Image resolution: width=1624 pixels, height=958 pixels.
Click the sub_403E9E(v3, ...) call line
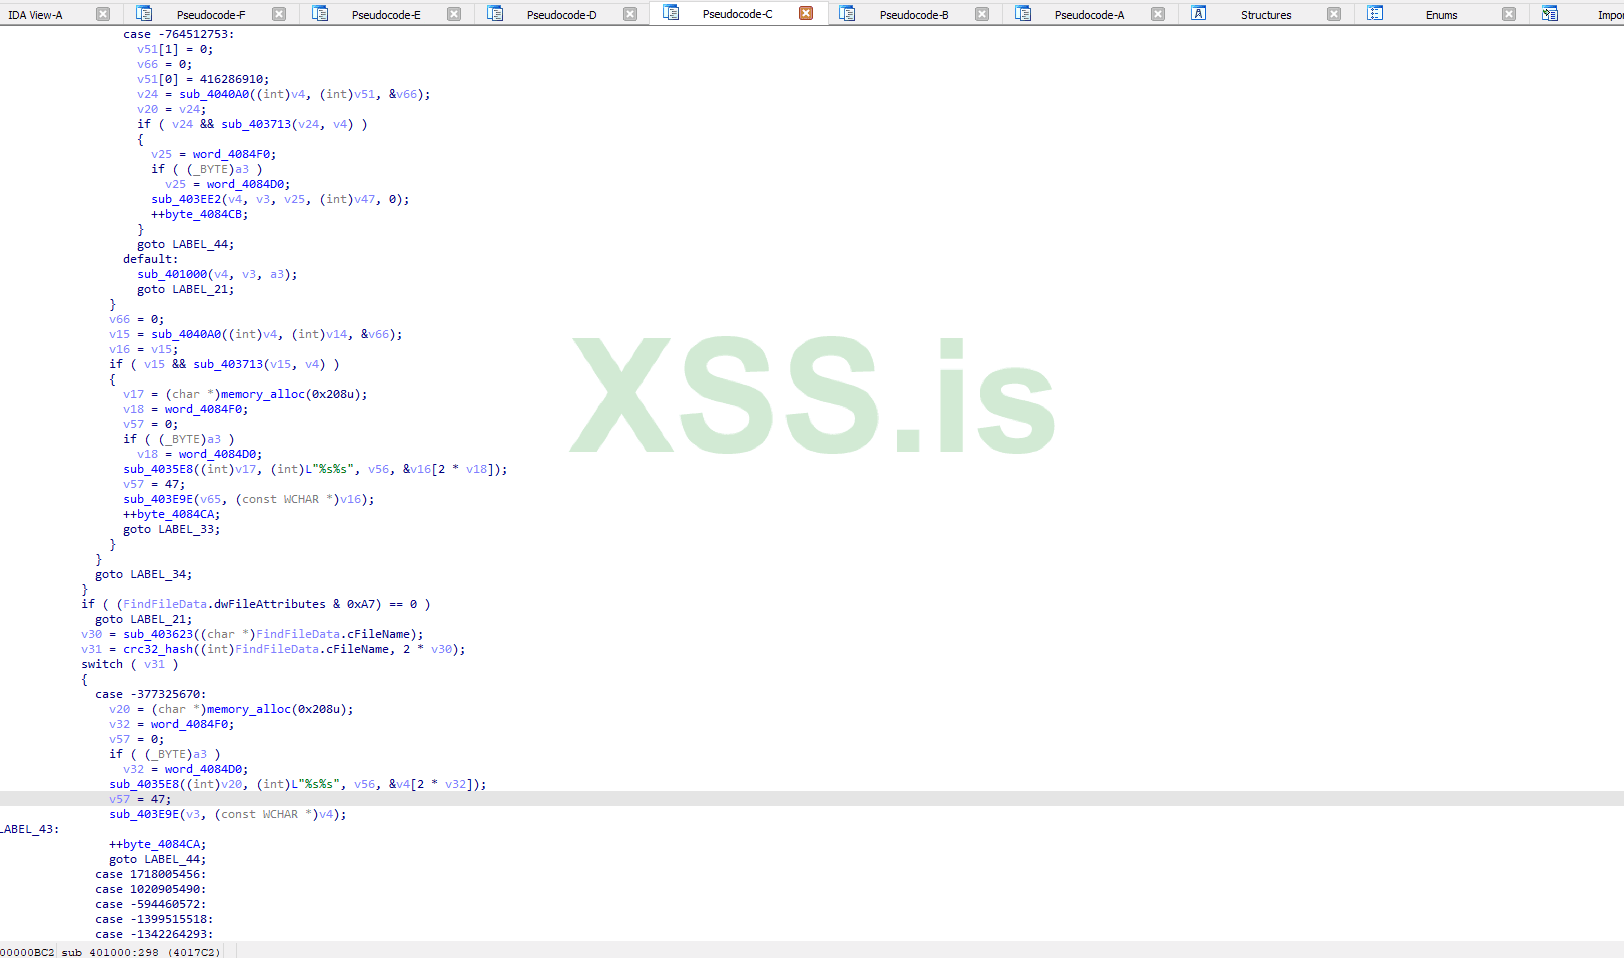(228, 814)
